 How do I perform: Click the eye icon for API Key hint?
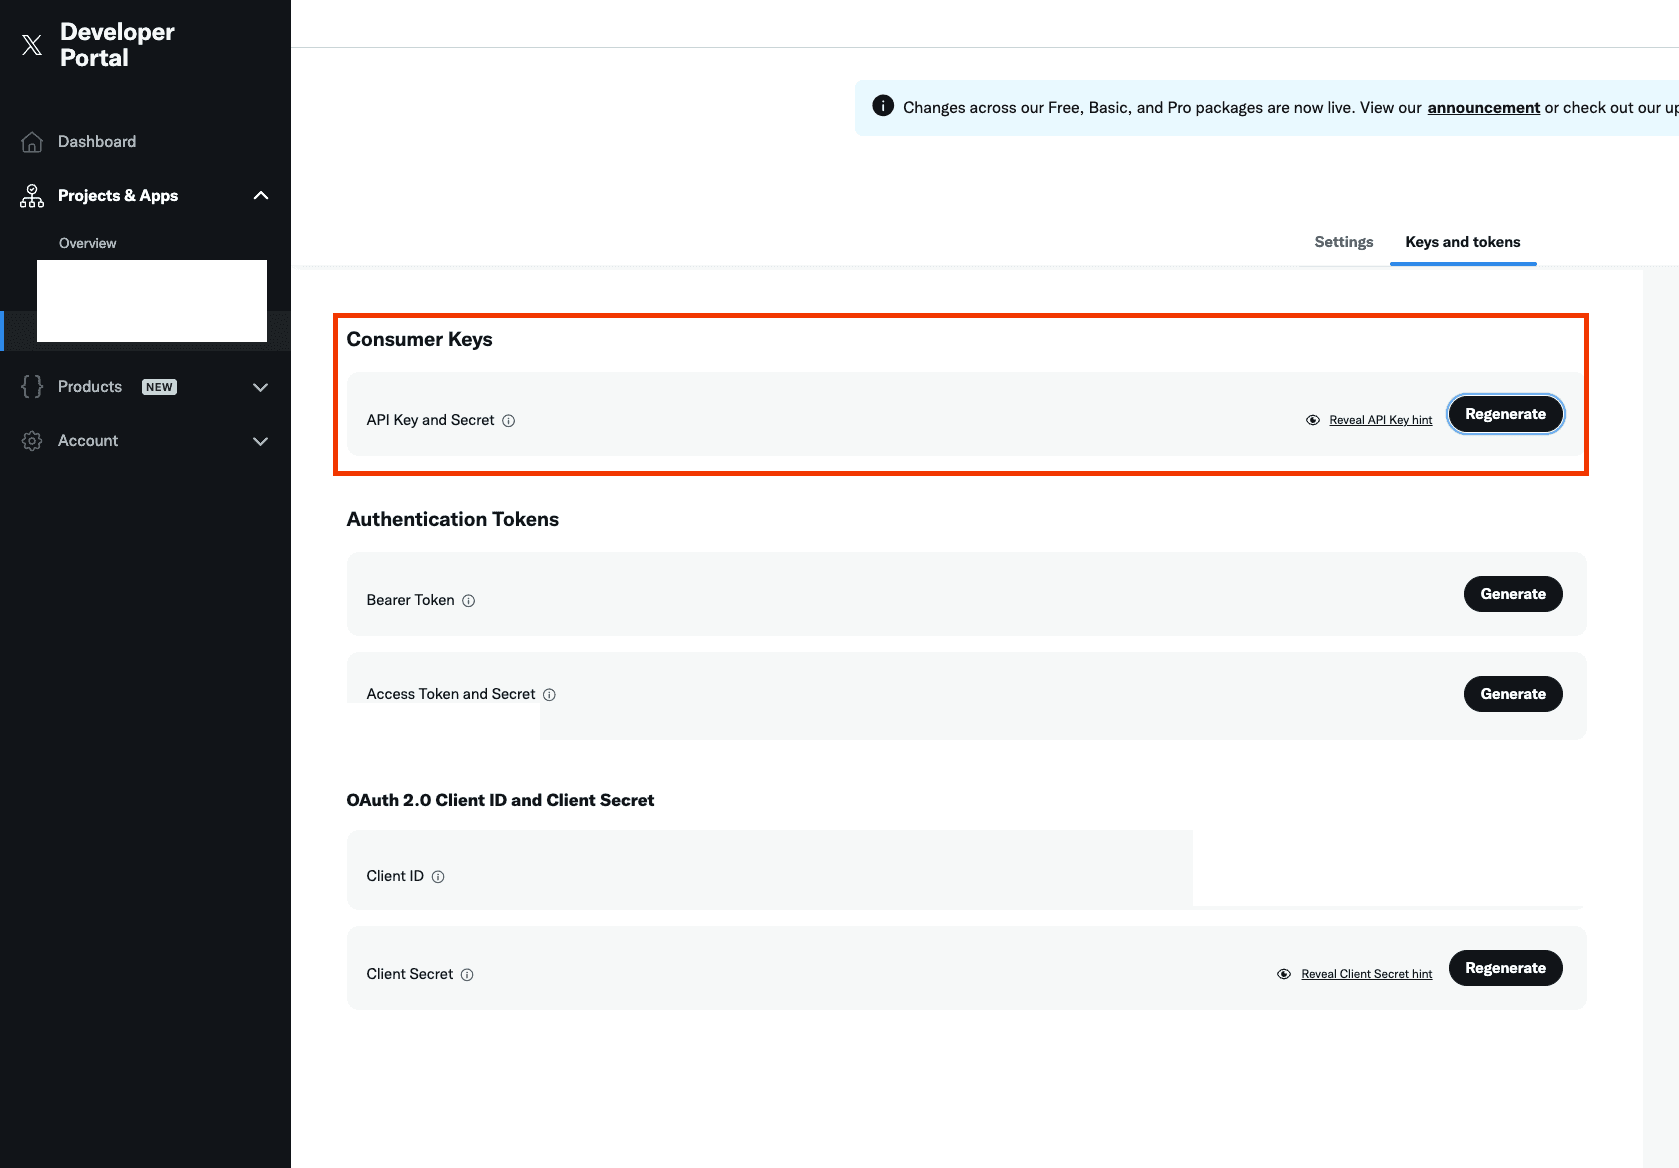(1313, 420)
